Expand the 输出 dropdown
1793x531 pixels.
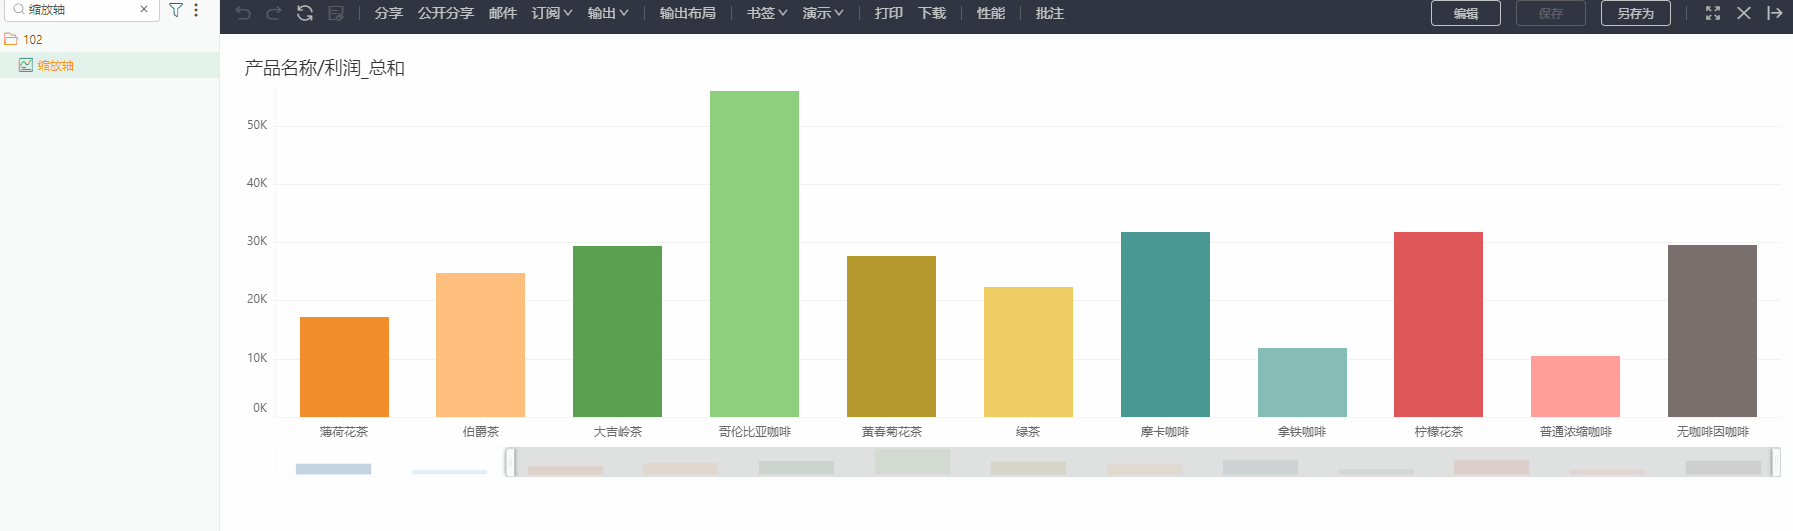pos(608,13)
